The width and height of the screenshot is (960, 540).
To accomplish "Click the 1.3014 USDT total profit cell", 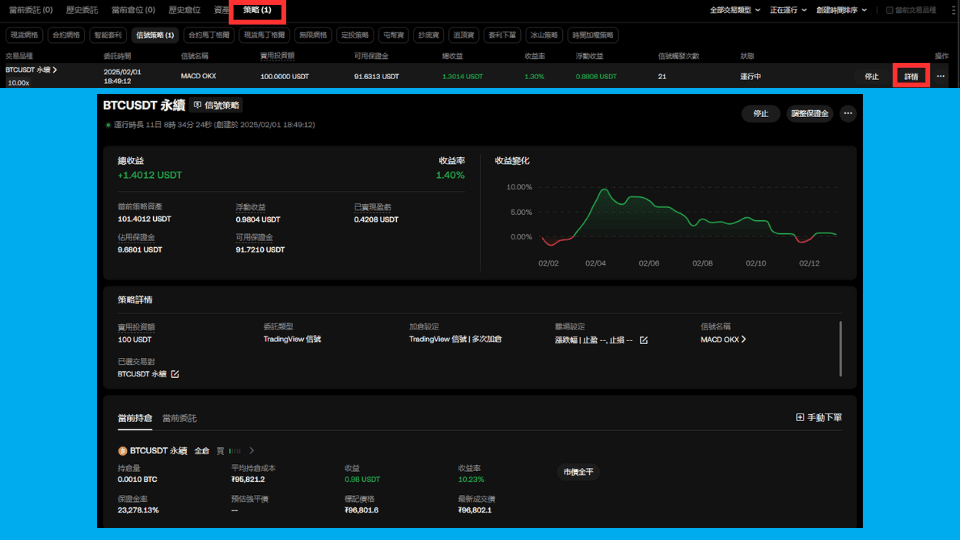I will coord(462,77).
